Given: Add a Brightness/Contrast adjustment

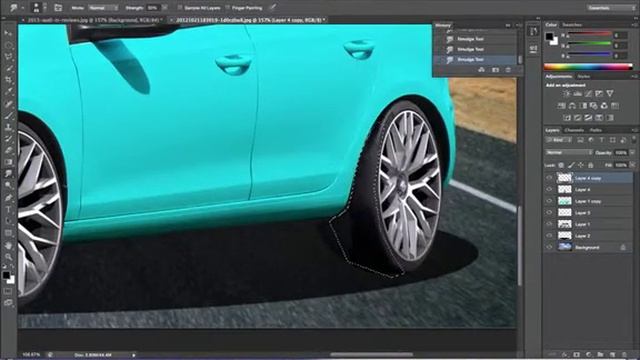Looking at the screenshot, I should pyautogui.click(x=567, y=94).
